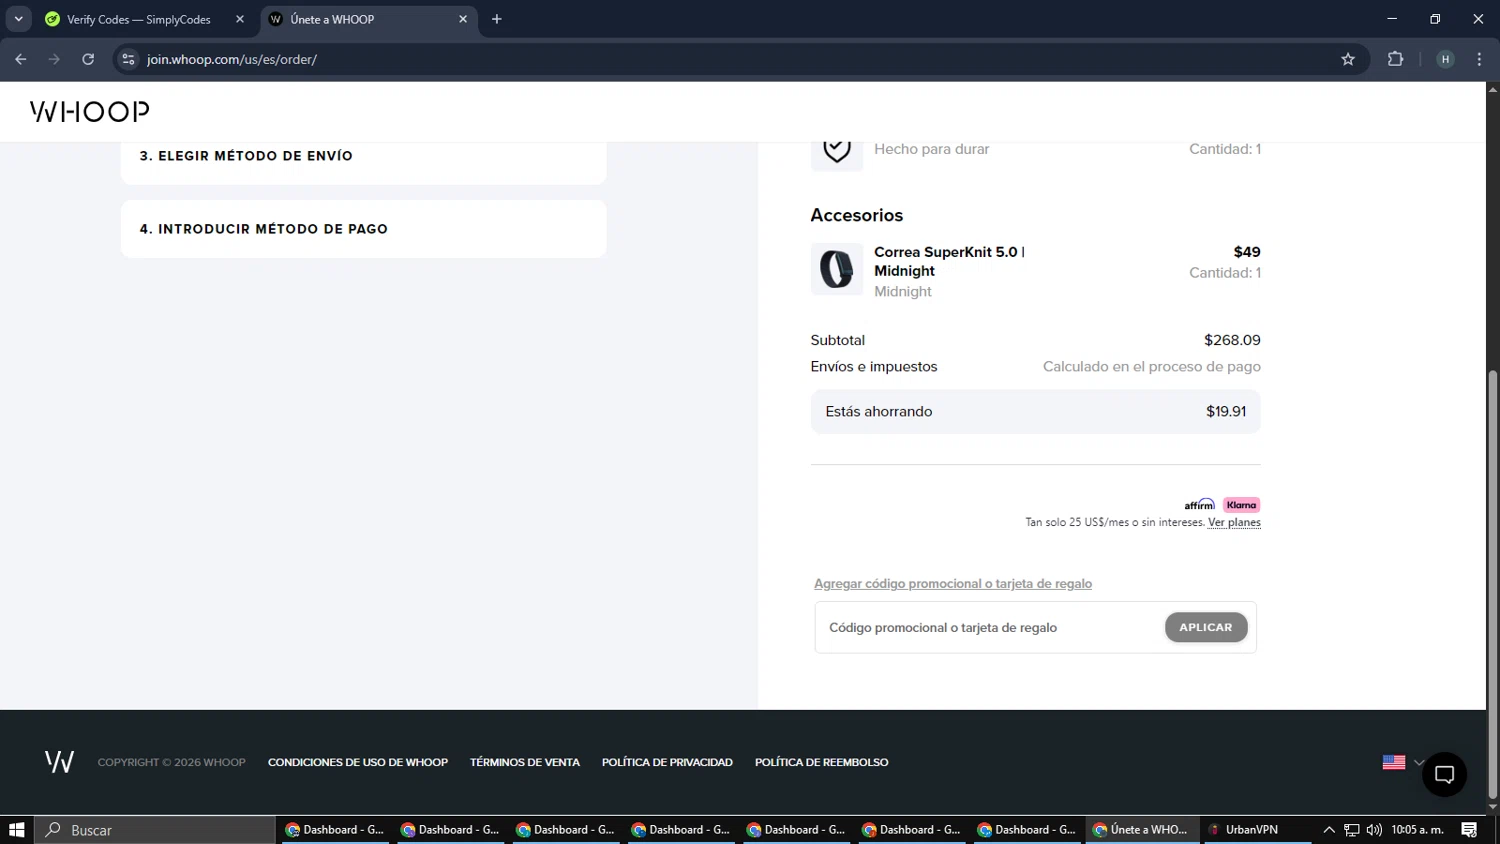Click the Affirm logo

(1199, 505)
